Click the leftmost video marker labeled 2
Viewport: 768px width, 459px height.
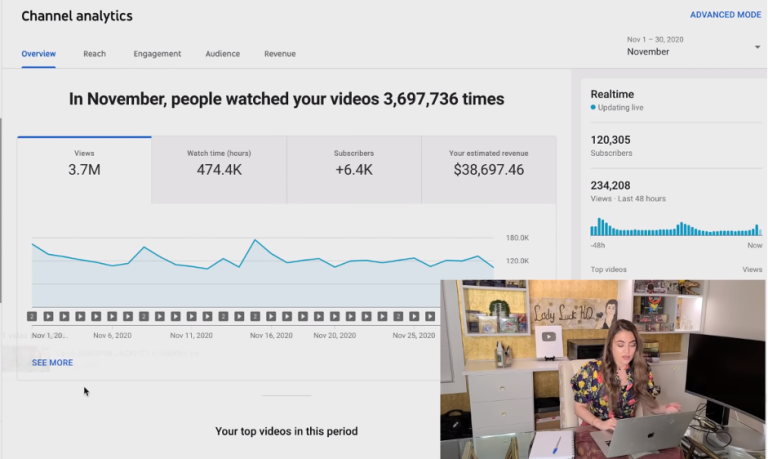[32, 316]
